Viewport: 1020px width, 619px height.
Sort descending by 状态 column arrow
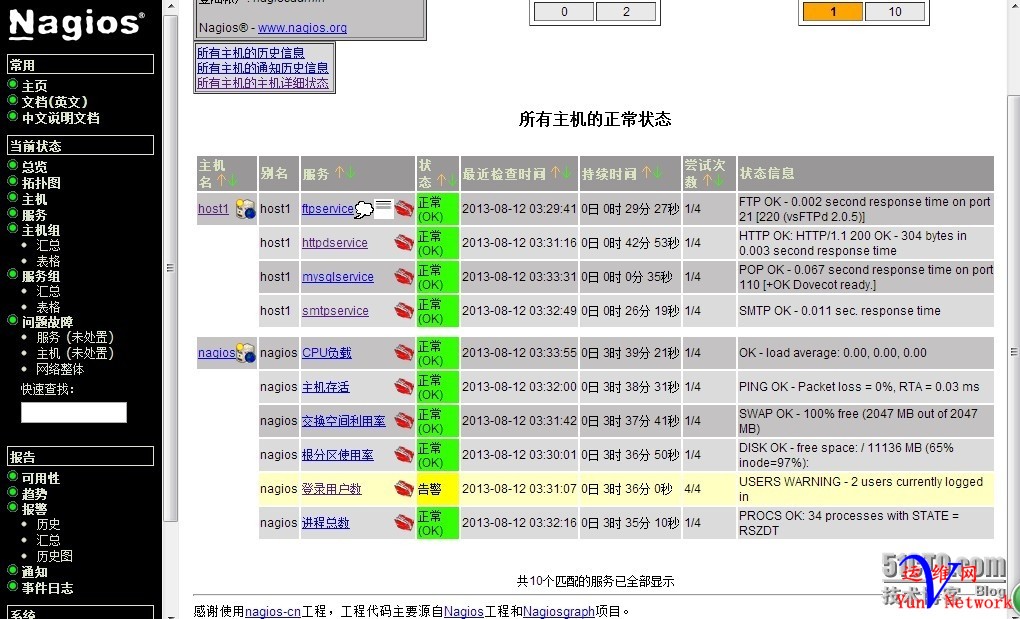click(x=452, y=181)
